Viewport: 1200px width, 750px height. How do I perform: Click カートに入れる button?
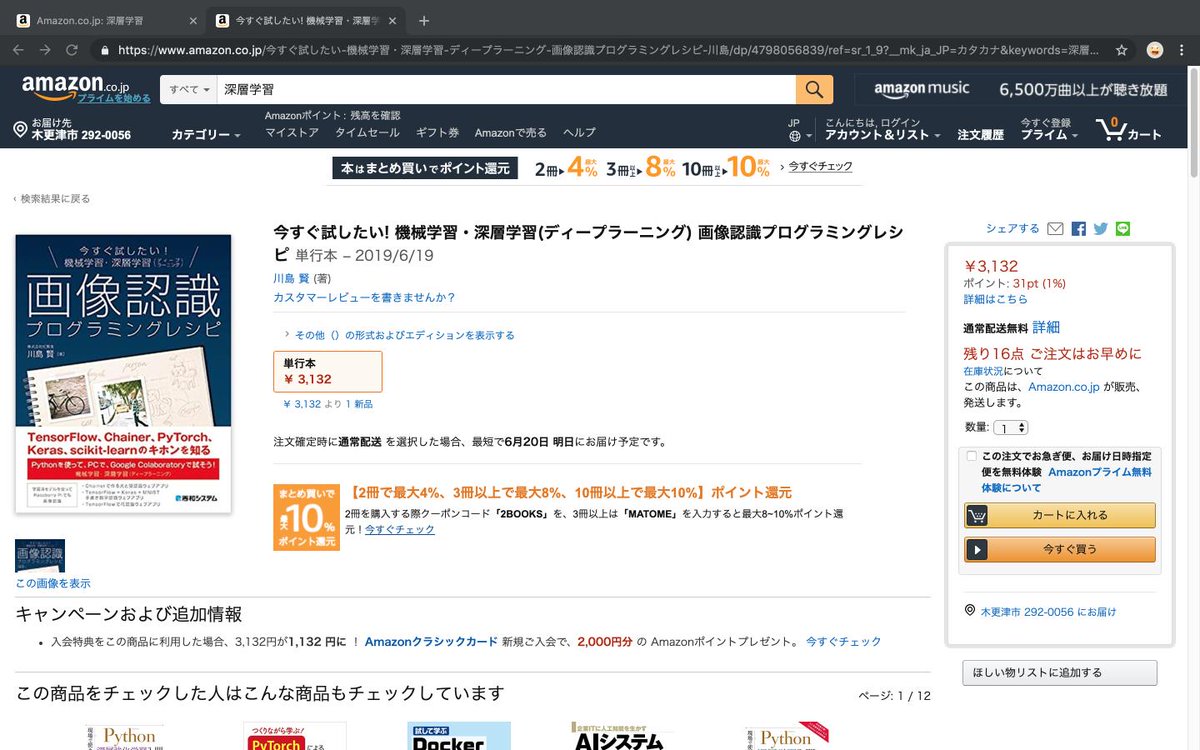[1060, 515]
